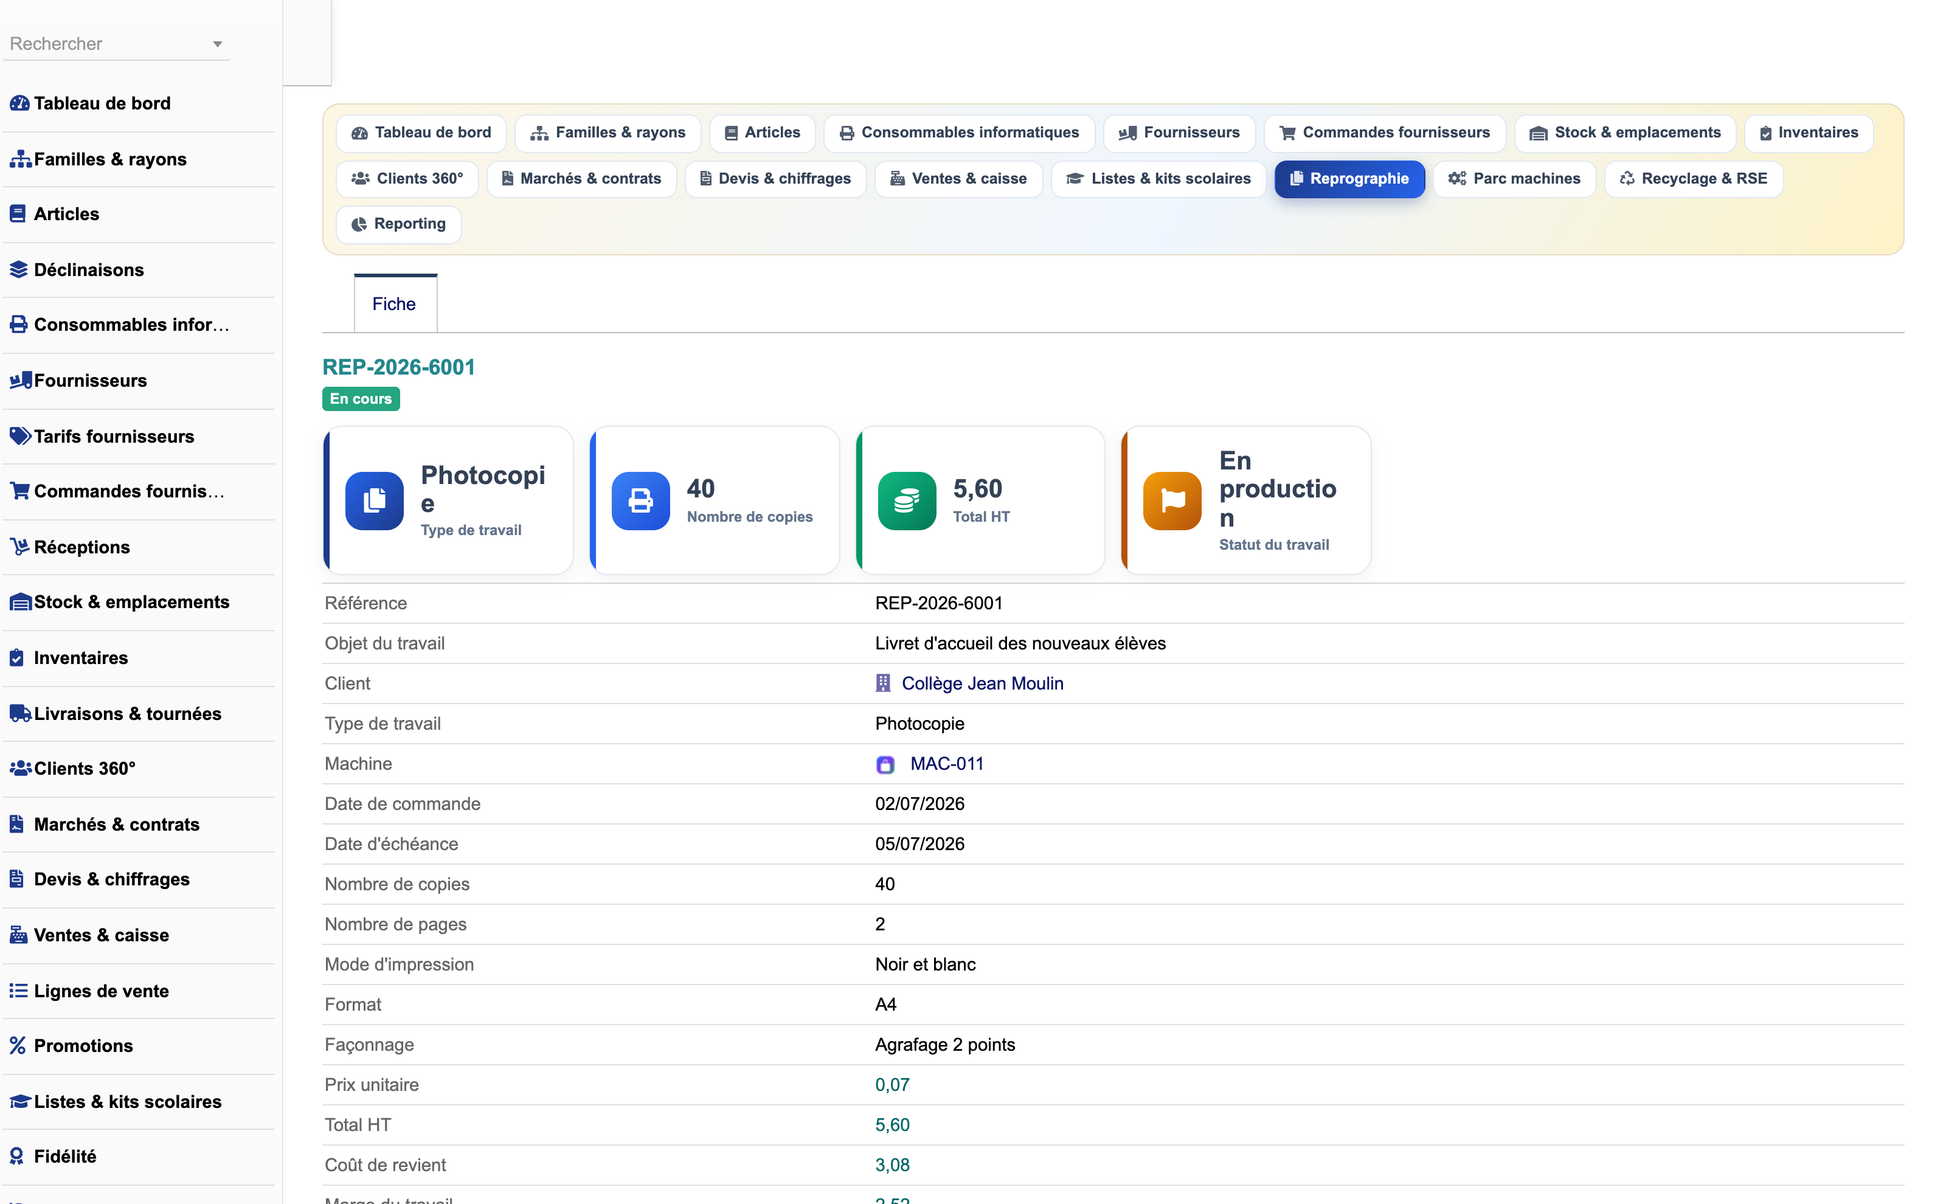Open Recyclage & RSE in top navigation
Viewport: 1946px width, 1204px height.
tap(1694, 179)
